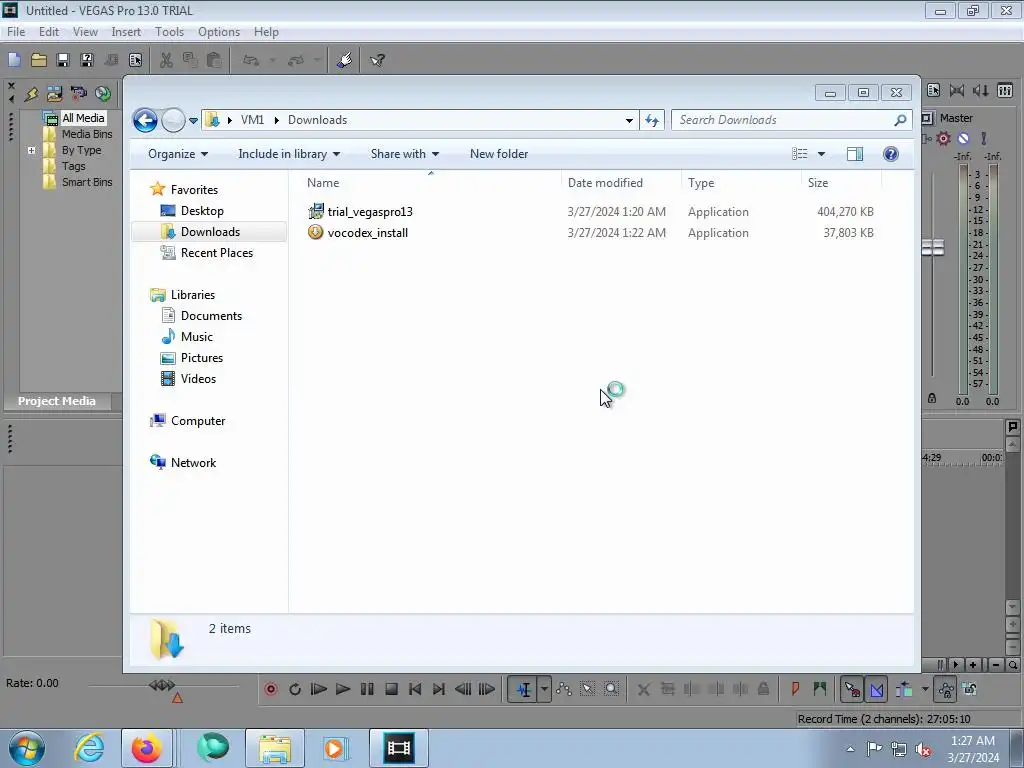Open Share with dropdown in Explorer
This screenshot has height=768, width=1024.
[405, 153]
